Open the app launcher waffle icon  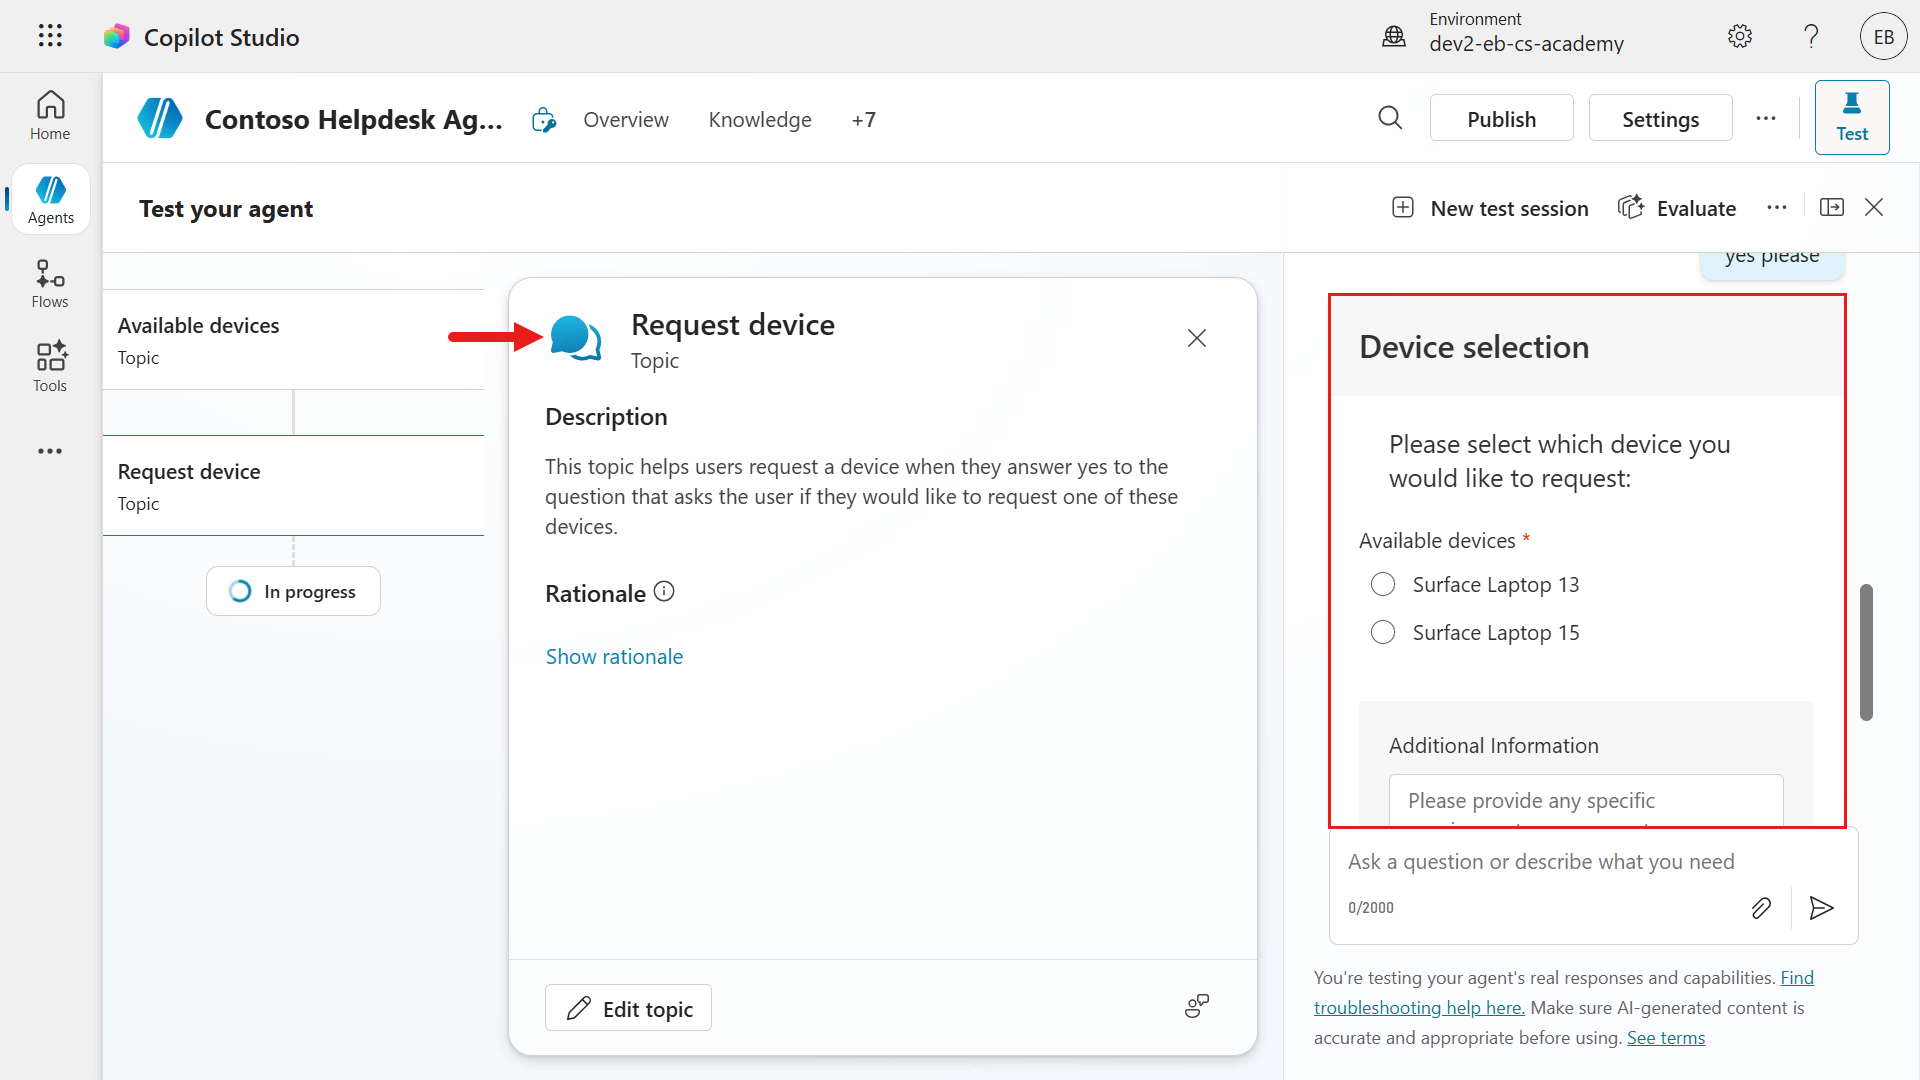(x=50, y=36)
